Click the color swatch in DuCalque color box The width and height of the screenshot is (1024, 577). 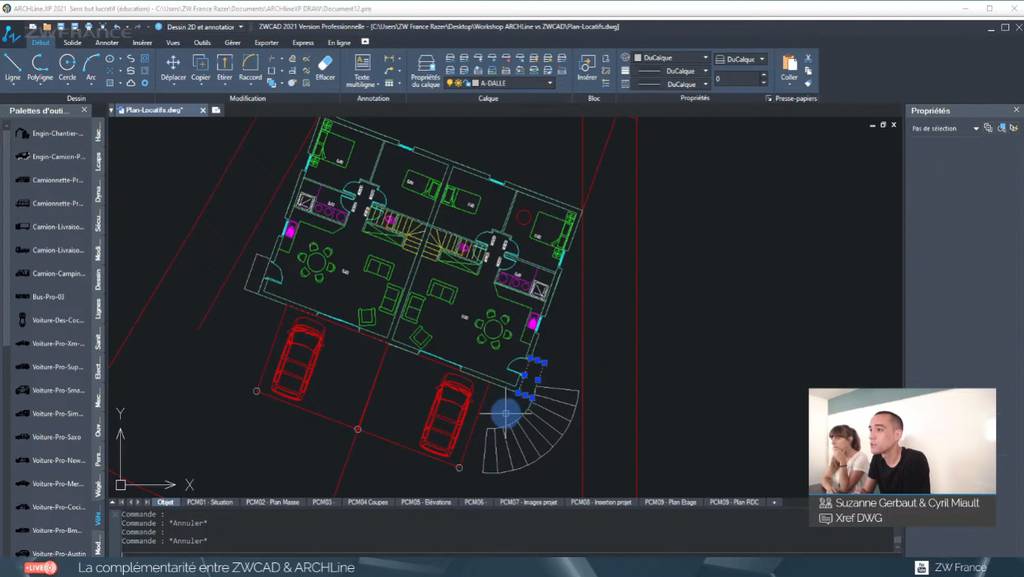tap(638, 57)
